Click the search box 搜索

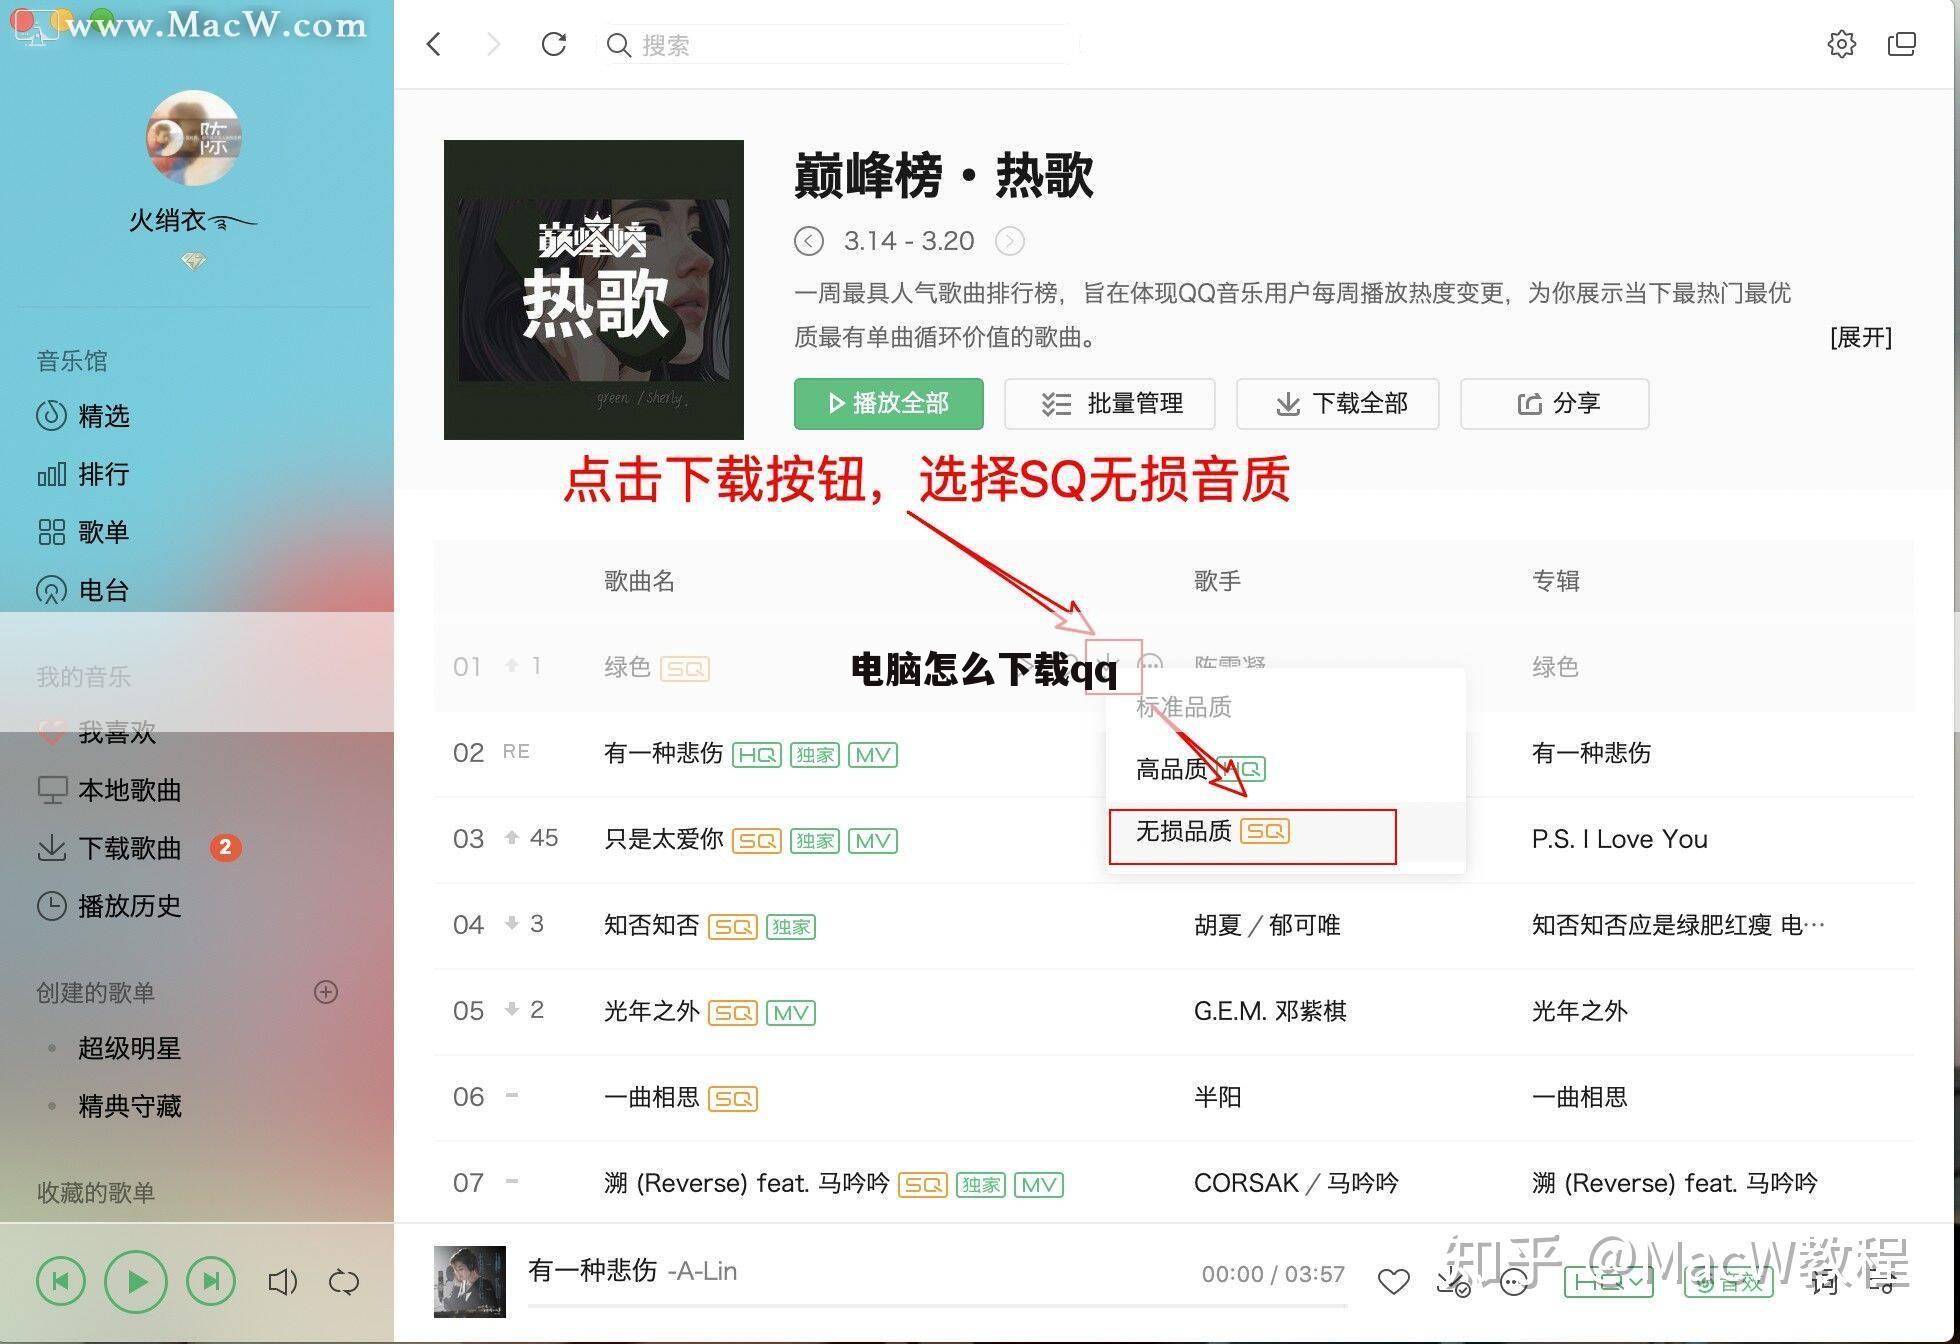[x=840, y=45]
